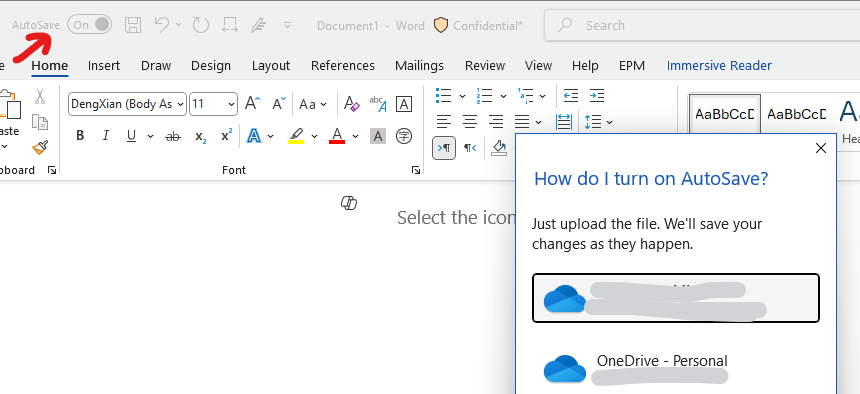The image size is (860, 394).
Task: Click the Search box
Action: (702, 25)
